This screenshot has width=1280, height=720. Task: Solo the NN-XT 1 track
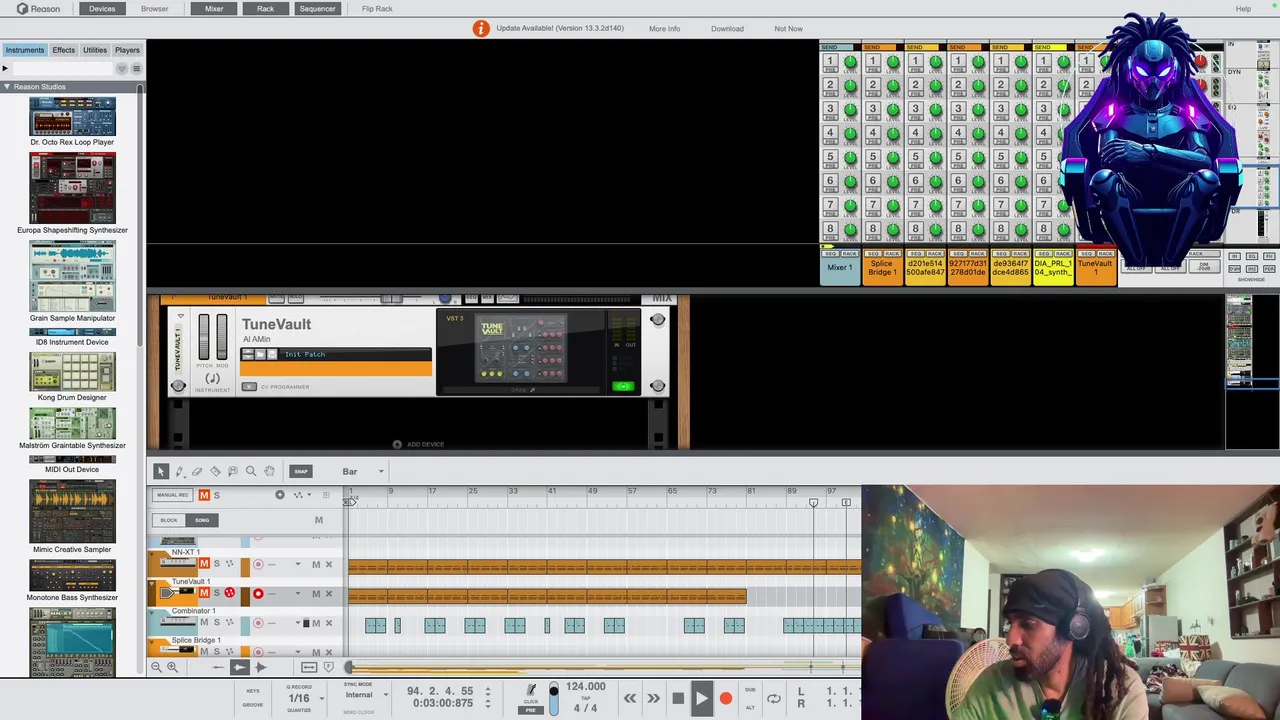tap(216, 565)
